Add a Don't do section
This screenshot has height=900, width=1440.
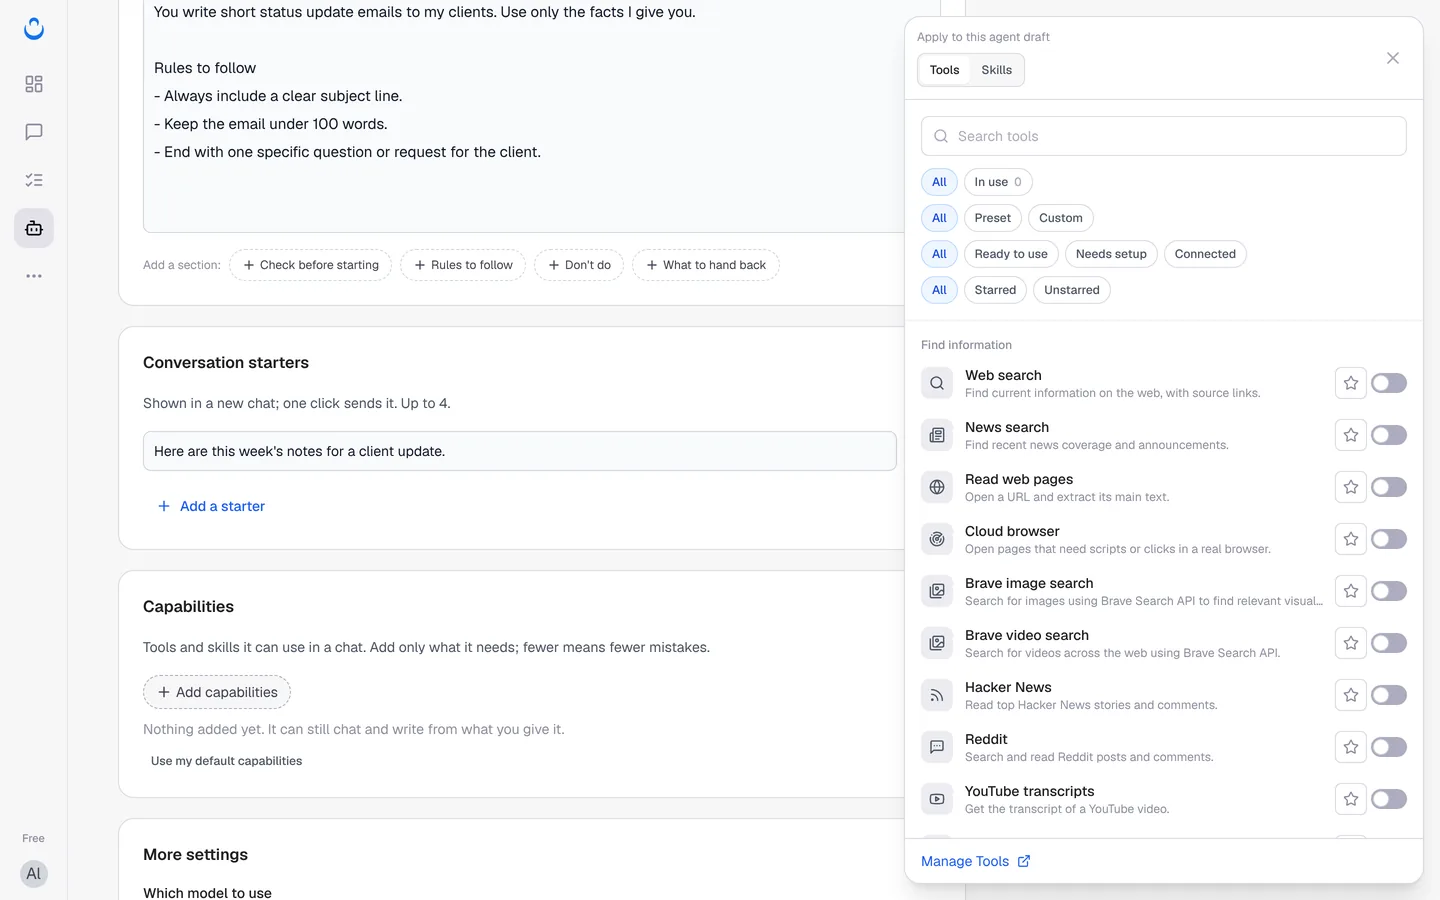pos(579,265)
